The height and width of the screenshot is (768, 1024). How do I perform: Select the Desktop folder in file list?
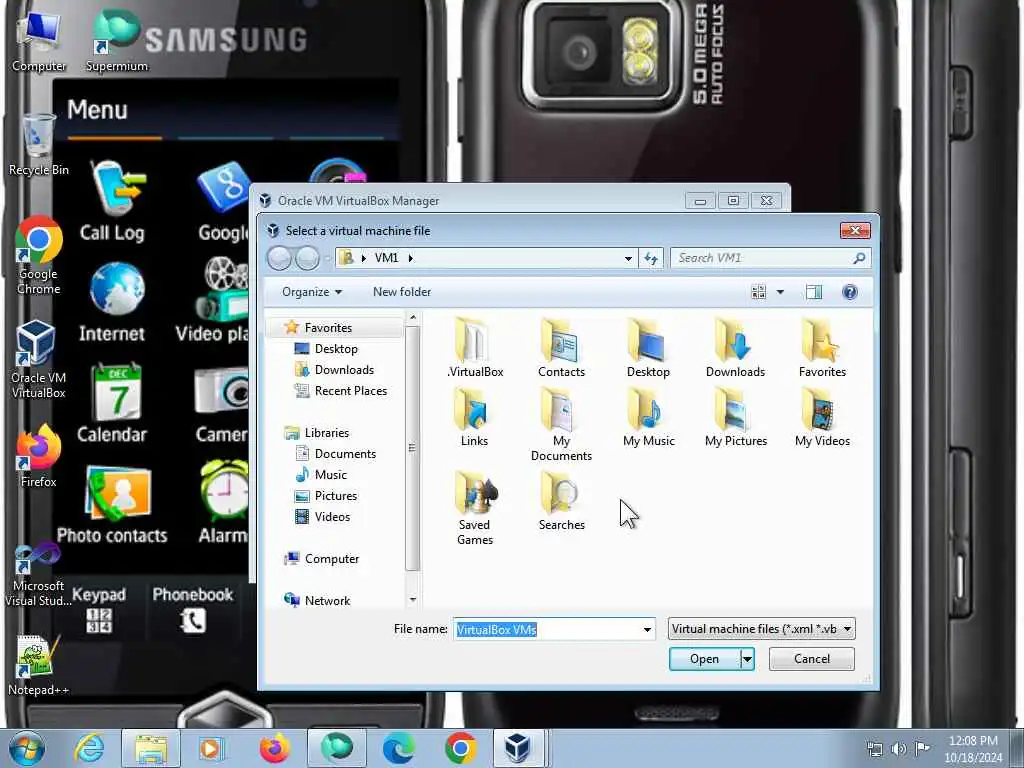click(x=648, y=348)
